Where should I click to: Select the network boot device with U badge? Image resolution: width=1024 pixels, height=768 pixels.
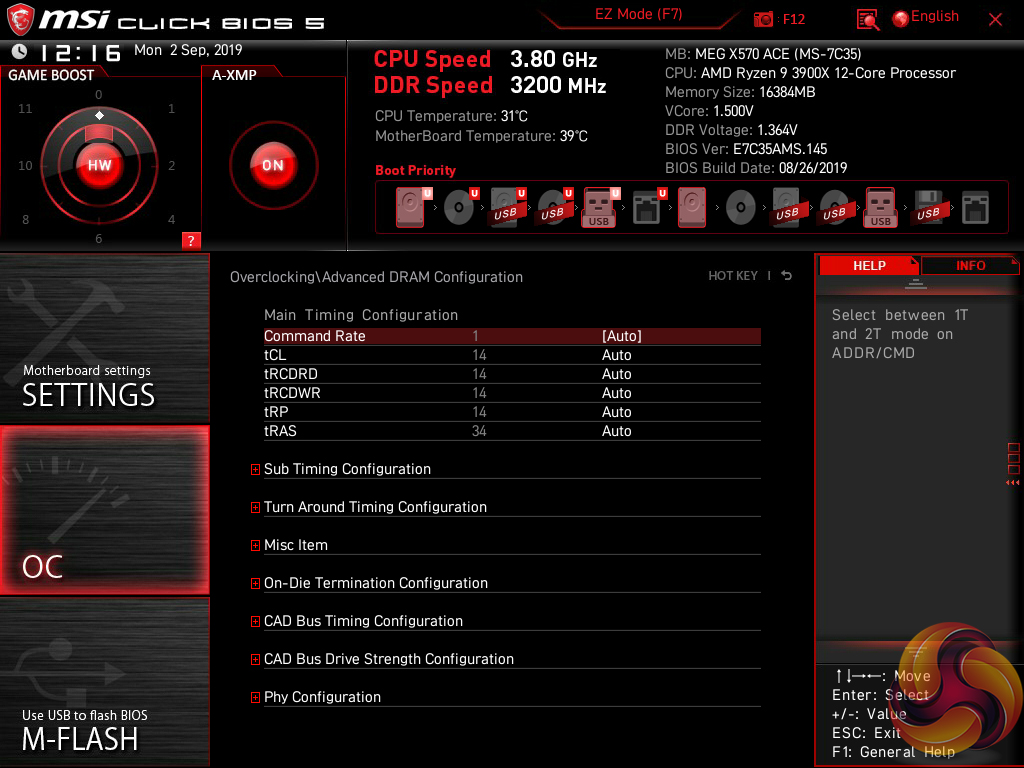[x=647, y=208]
